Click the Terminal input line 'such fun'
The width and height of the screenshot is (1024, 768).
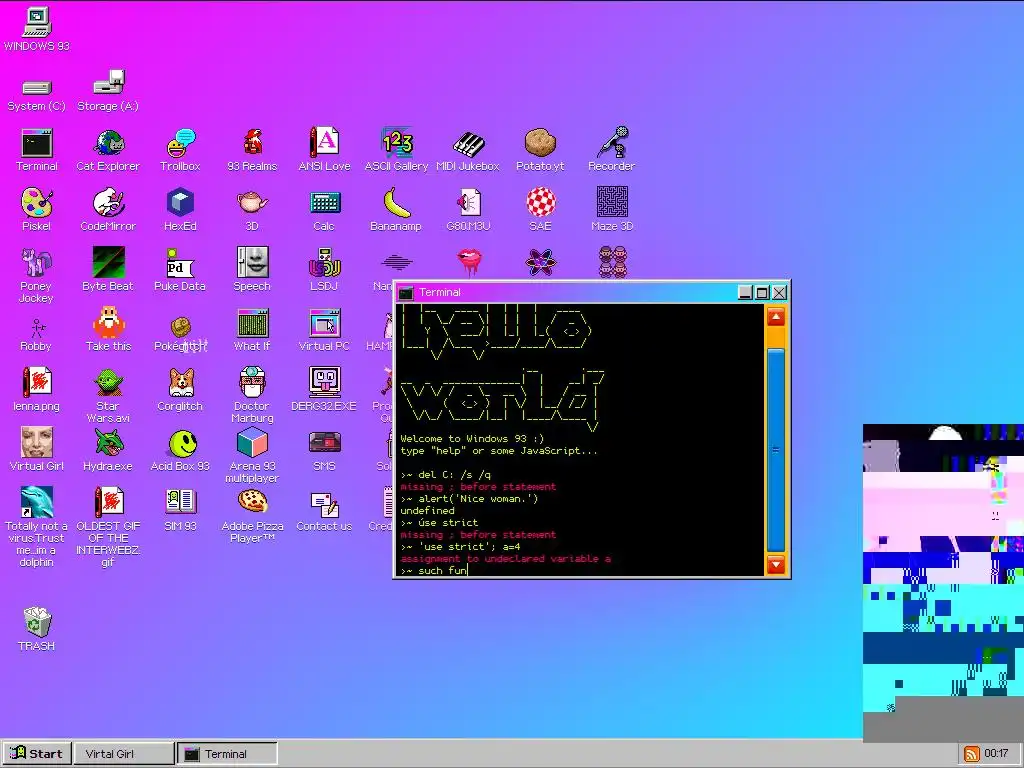pyautogui.click(x=434, y=571)
